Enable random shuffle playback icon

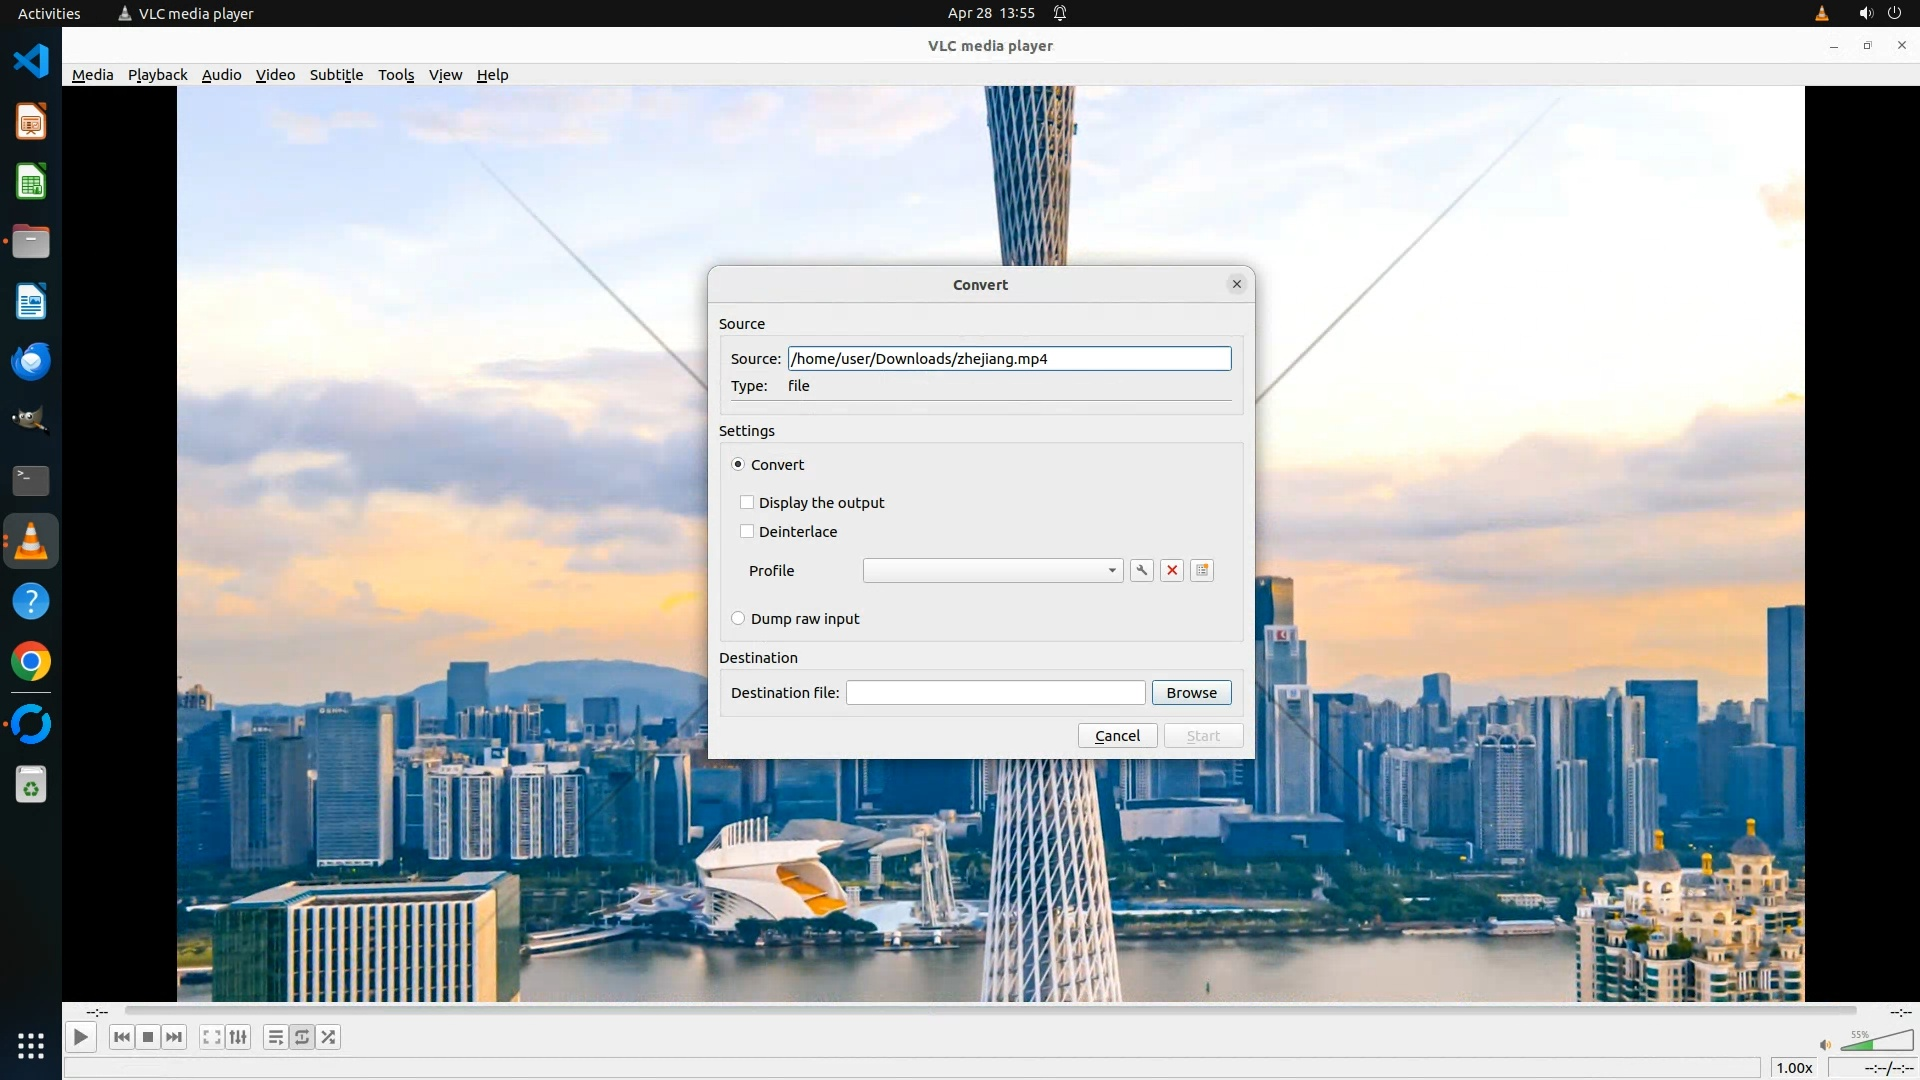pos(329,1037)
